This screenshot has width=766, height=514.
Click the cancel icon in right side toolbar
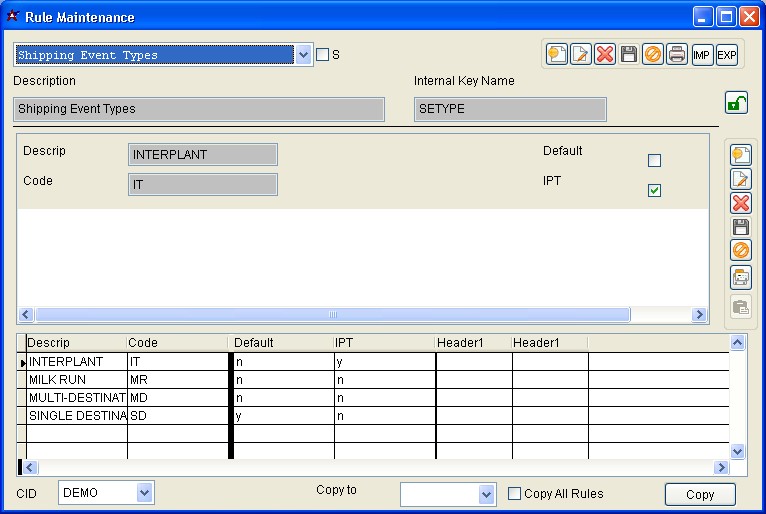(741, 251)
